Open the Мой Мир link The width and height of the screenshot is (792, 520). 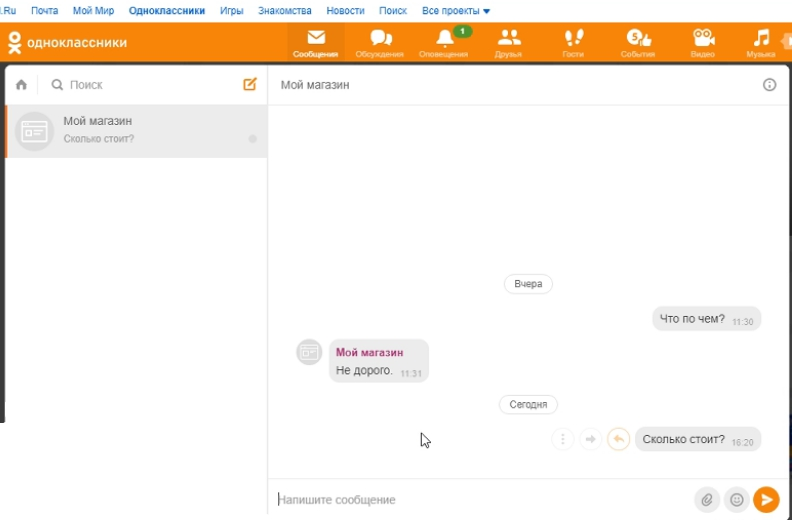(x=93, y=11)
